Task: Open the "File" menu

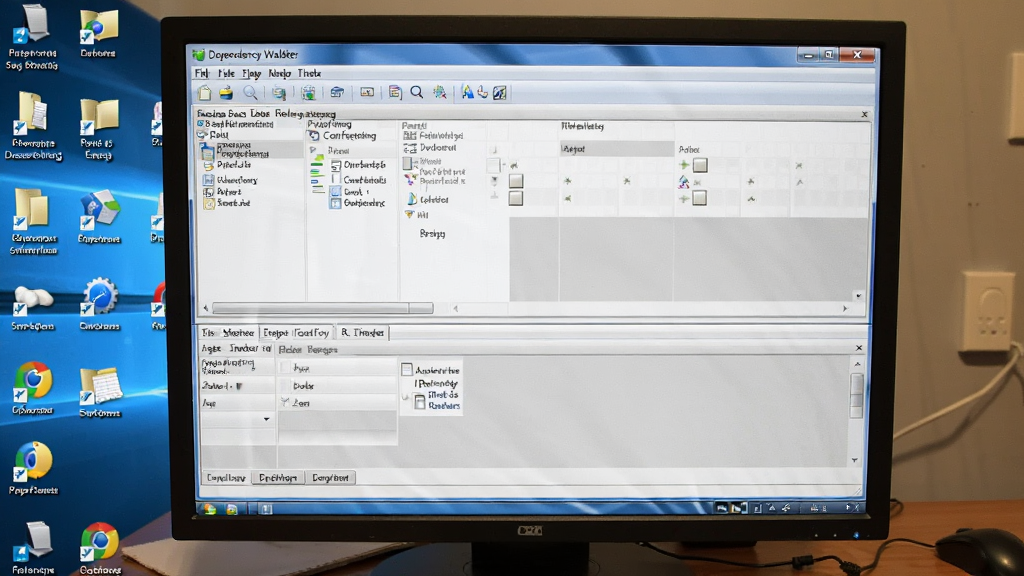Action: pos(226,74)
